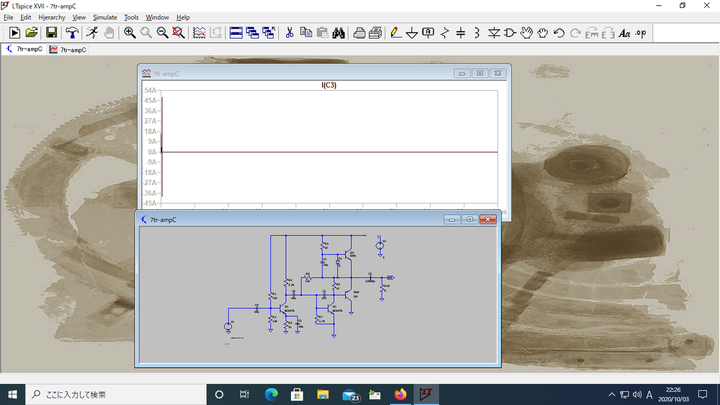Select the Draw Wire pencil tool

(x=396, y=33)
